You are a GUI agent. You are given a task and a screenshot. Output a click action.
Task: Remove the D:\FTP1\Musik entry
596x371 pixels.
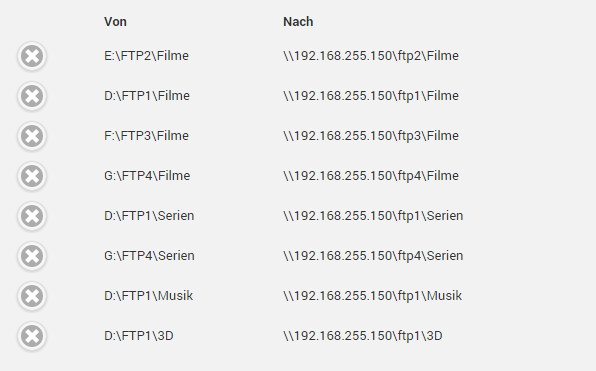[32, 296]
